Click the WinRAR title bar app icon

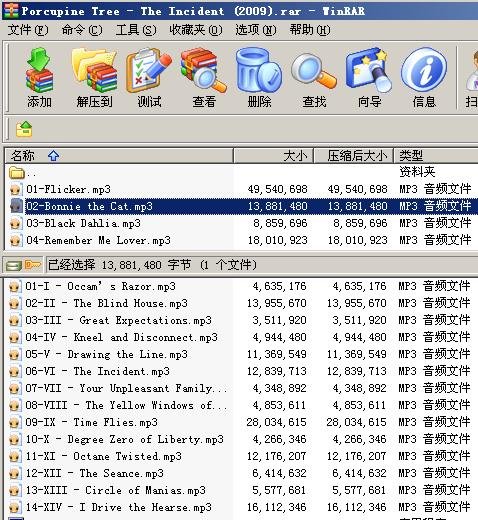click(11, 11)
